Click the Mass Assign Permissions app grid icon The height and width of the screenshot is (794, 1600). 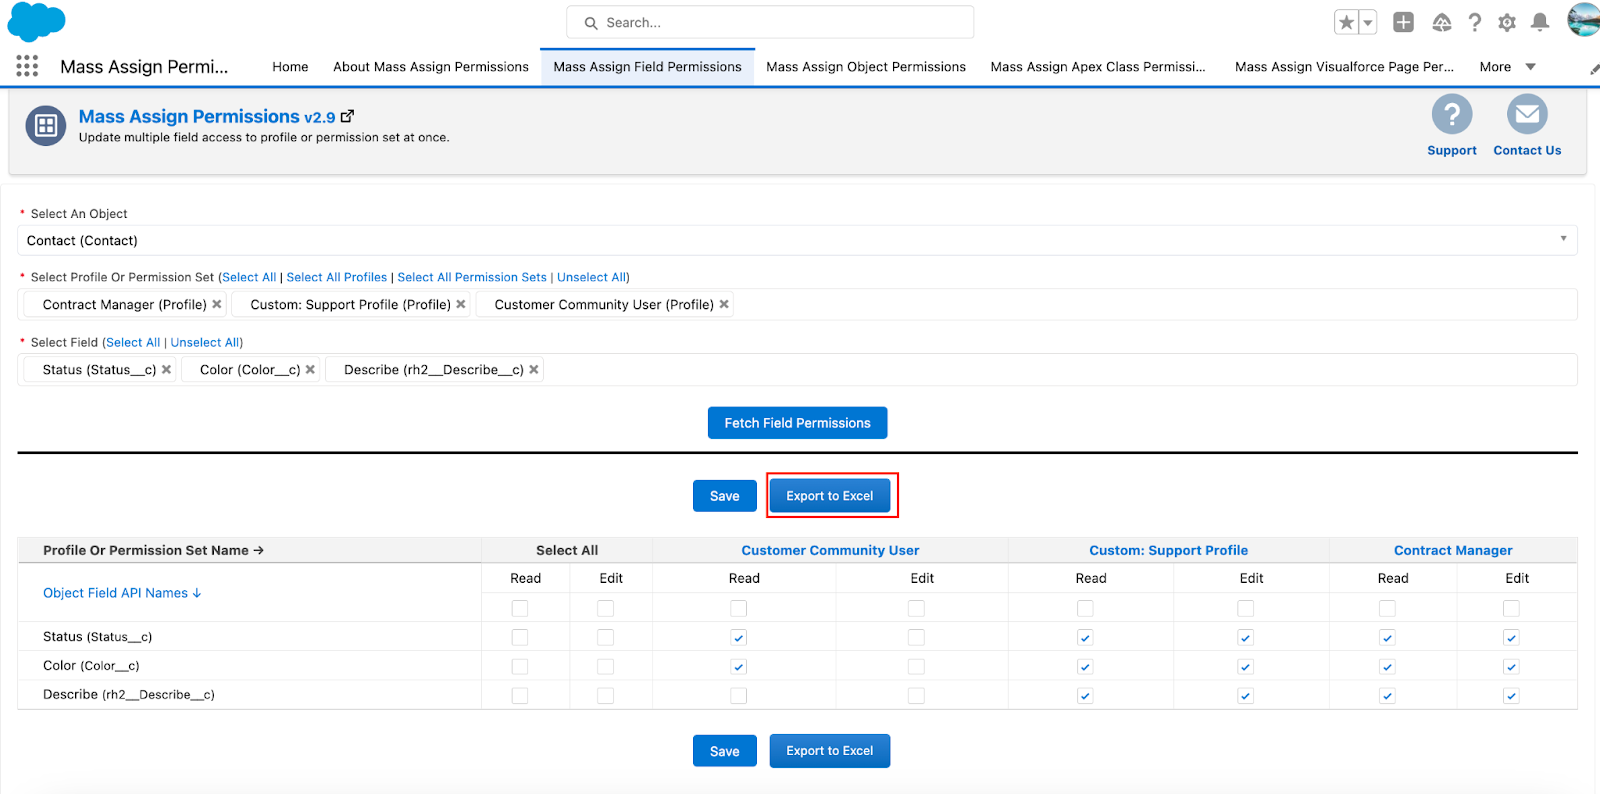click(46, 125)
